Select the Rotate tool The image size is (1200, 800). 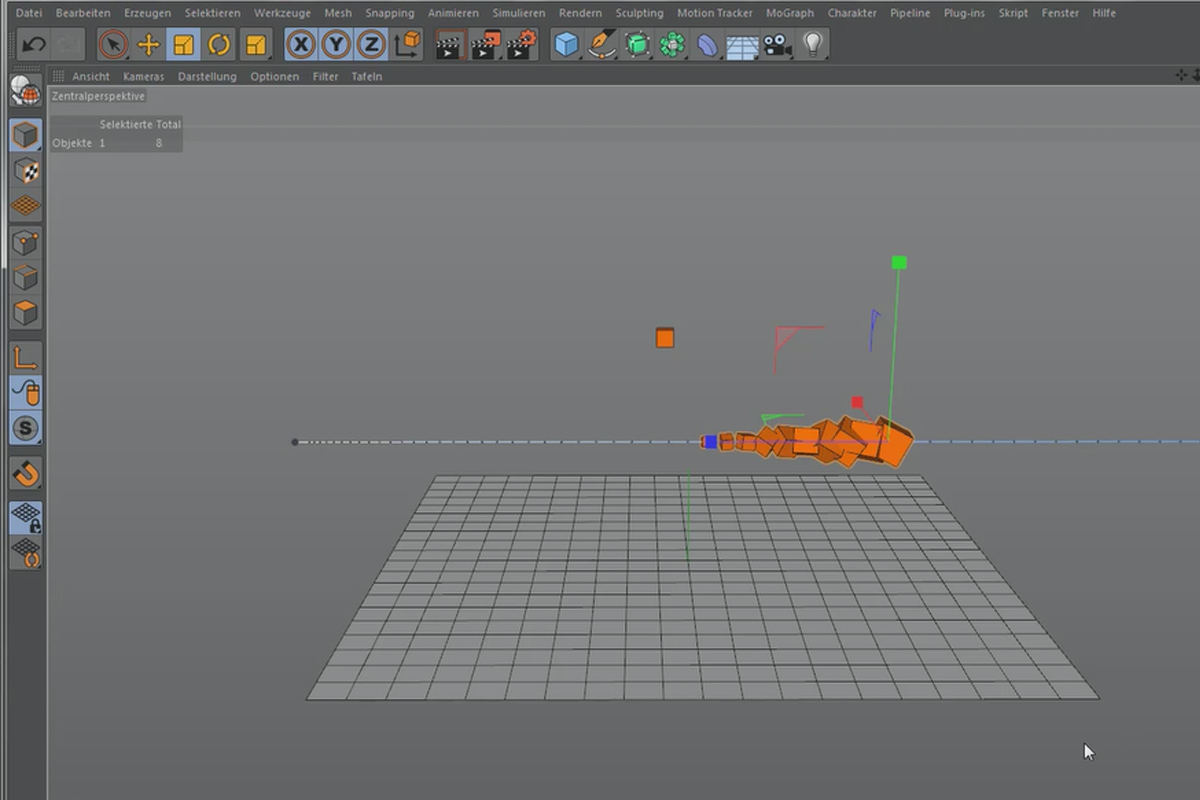[218, 44]
